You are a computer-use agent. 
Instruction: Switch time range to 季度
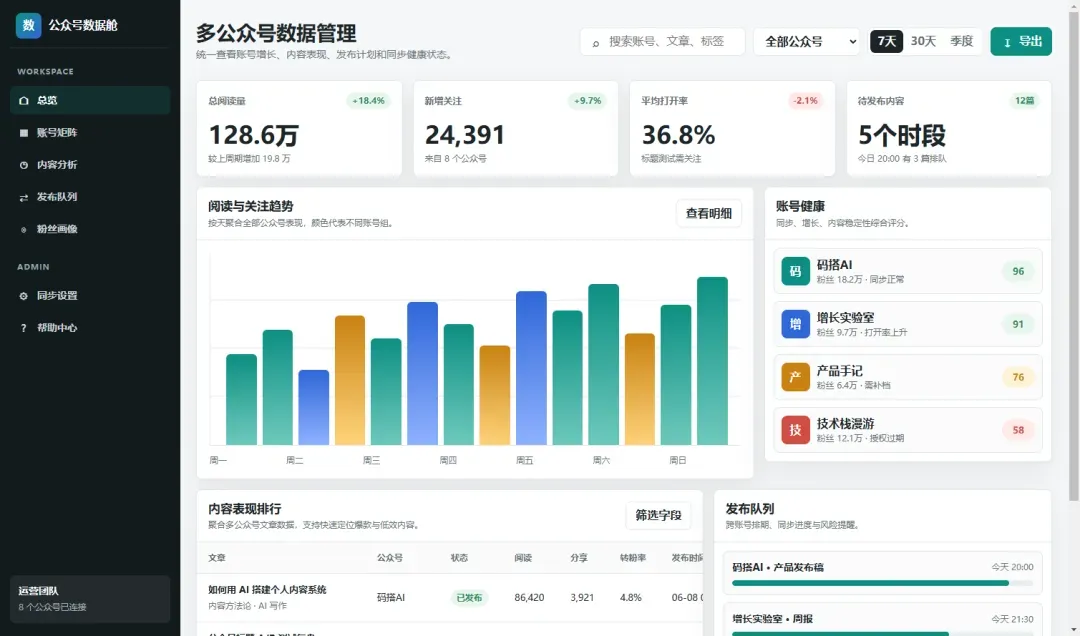coord(962,41)
